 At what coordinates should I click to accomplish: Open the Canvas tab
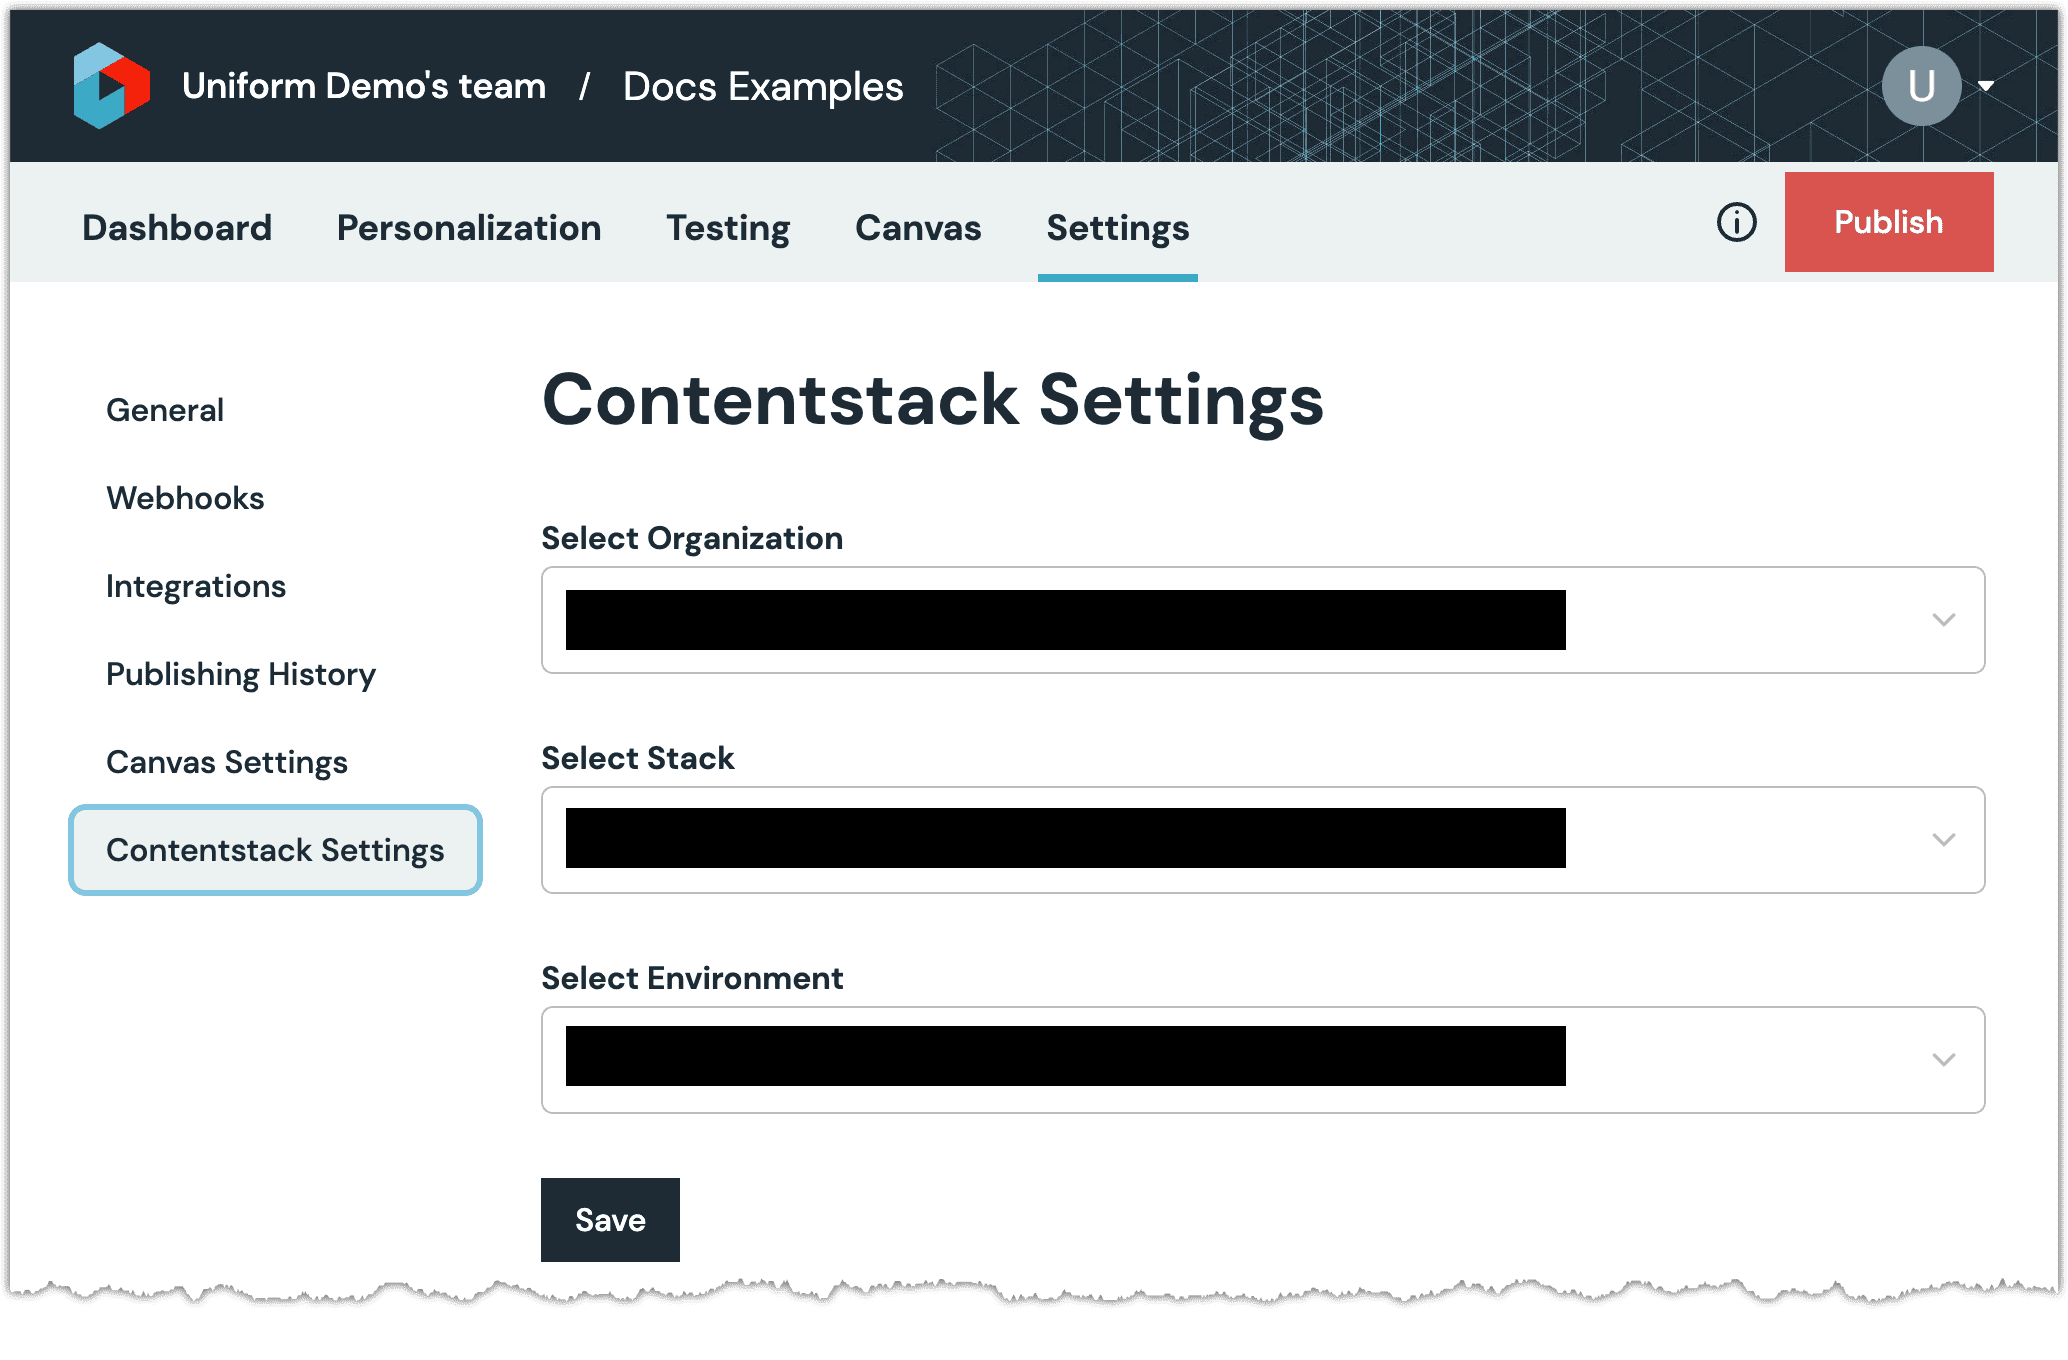(916, 228)
